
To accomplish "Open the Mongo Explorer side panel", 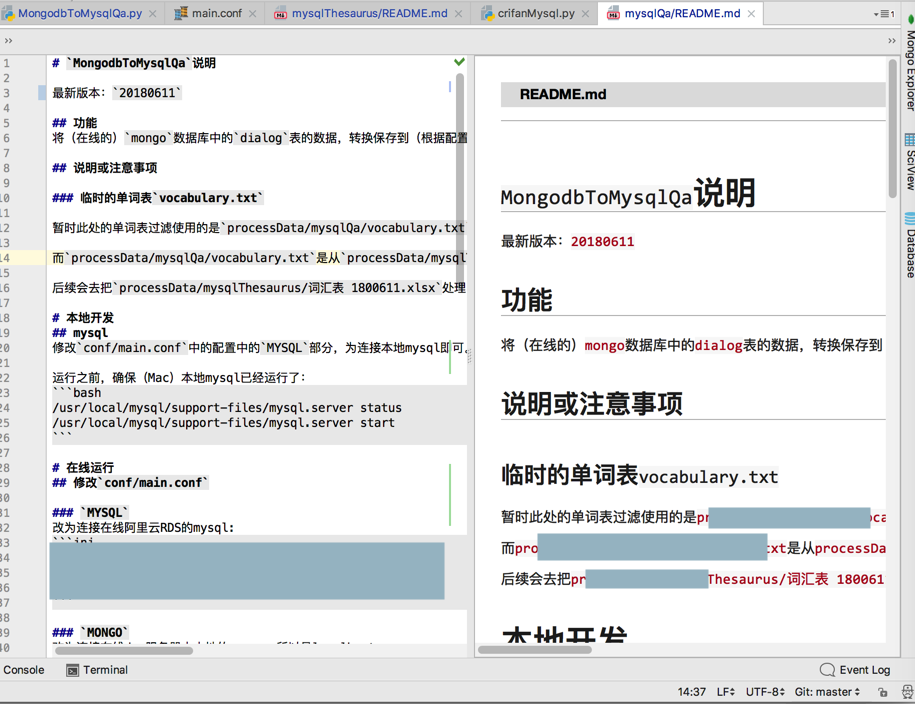I will click(909, 63).
